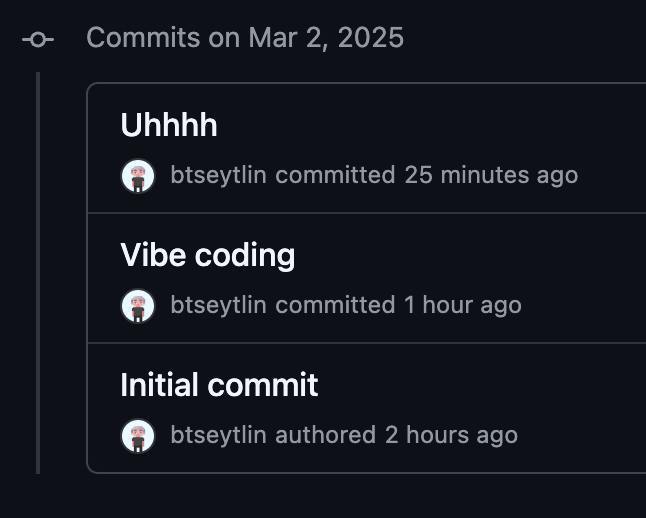Open the Vibe coding commit
The width and height of the screenshot is (646, 518).
pos(208,255)
